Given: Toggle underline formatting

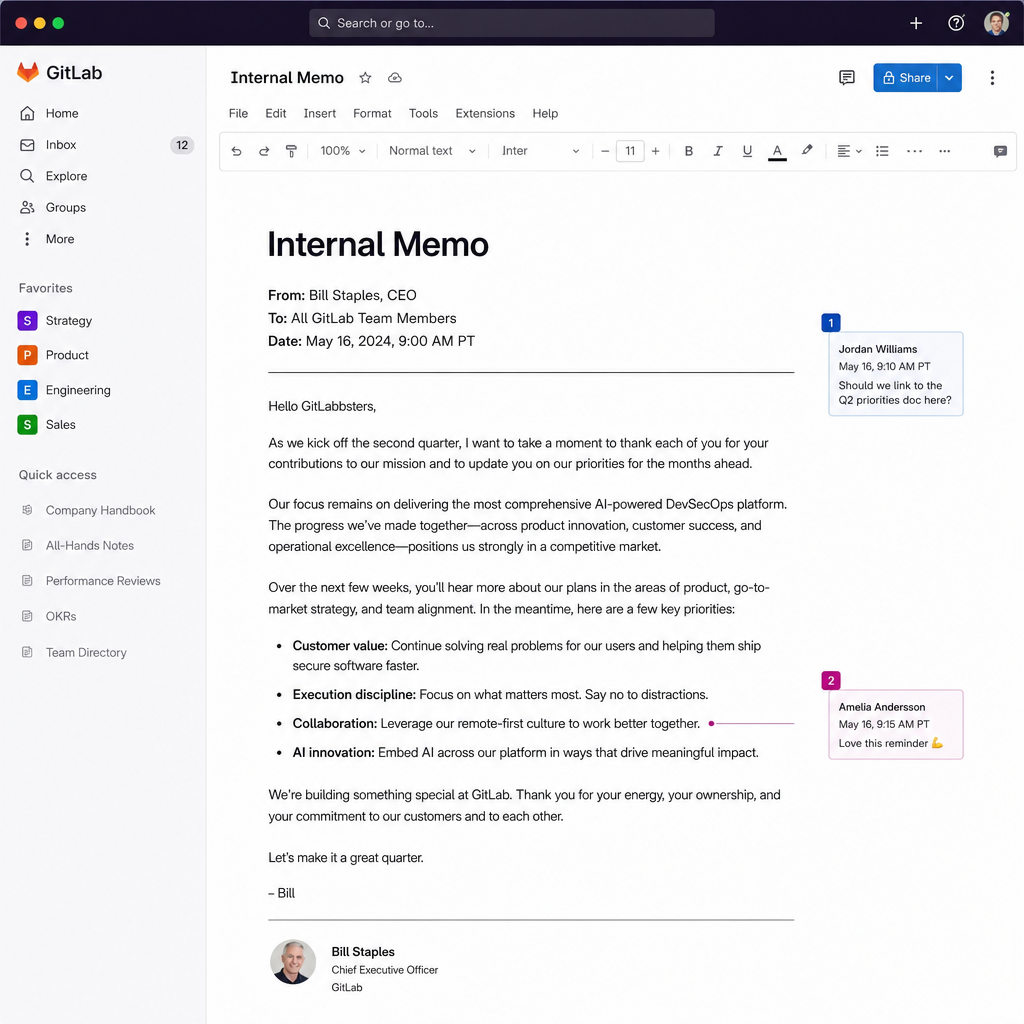Looking at the screenshot, I should [747, 151].
